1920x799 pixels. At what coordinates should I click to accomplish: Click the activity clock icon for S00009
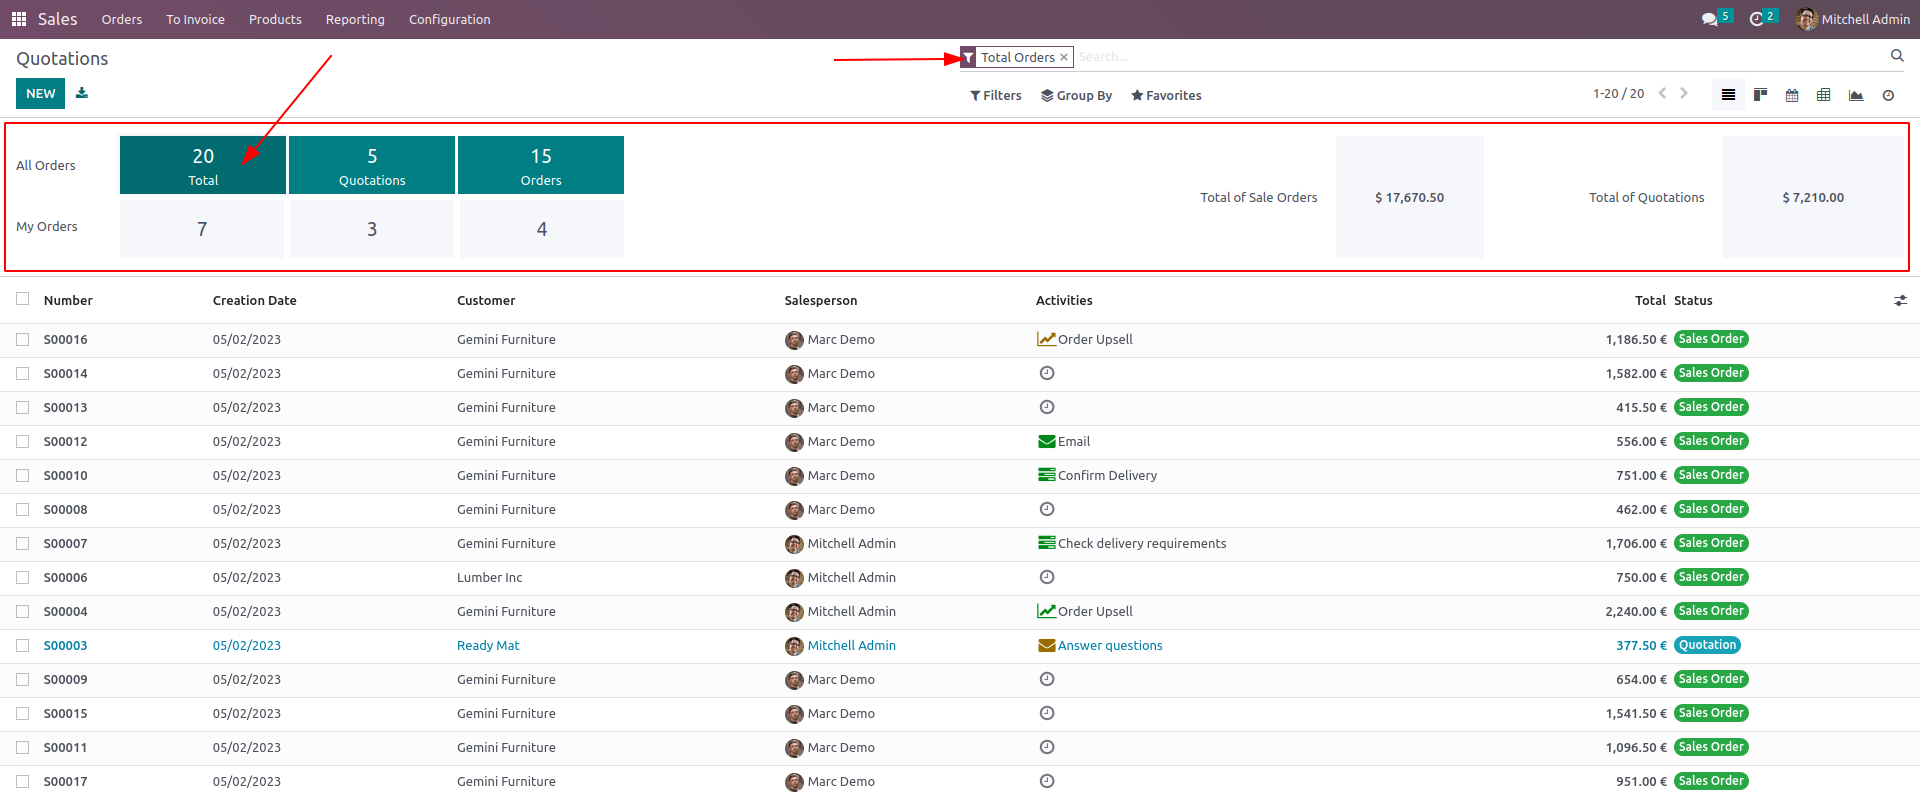(1047, 679)
